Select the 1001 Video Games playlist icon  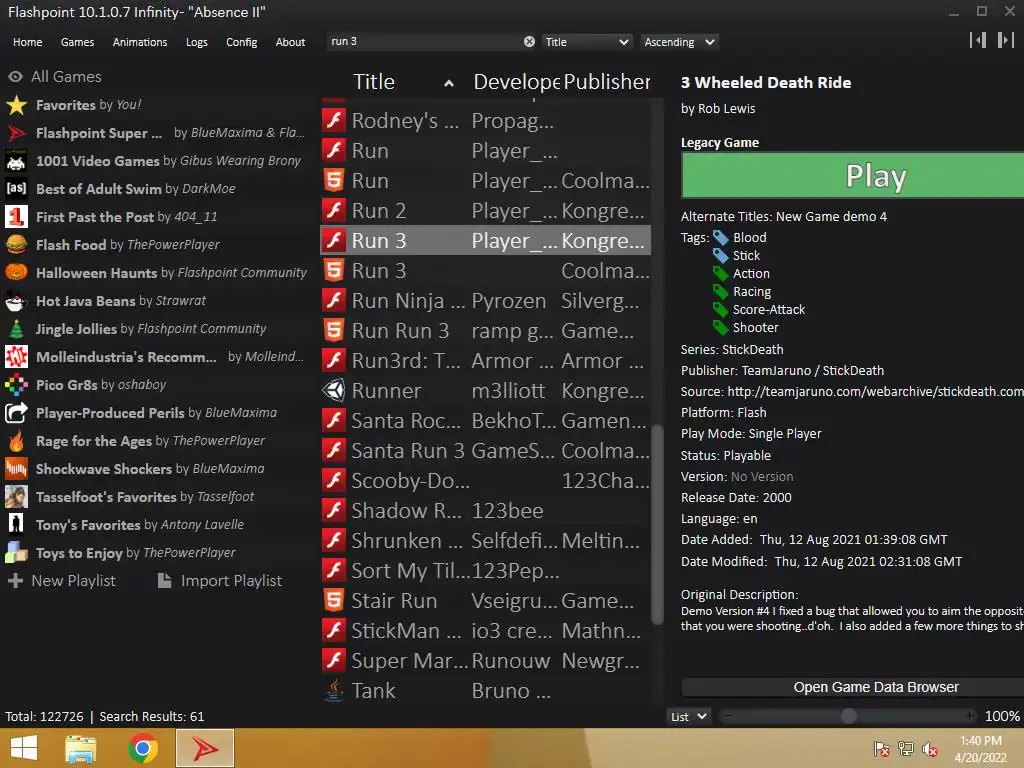pyautogui.click(x=16, y=161)
